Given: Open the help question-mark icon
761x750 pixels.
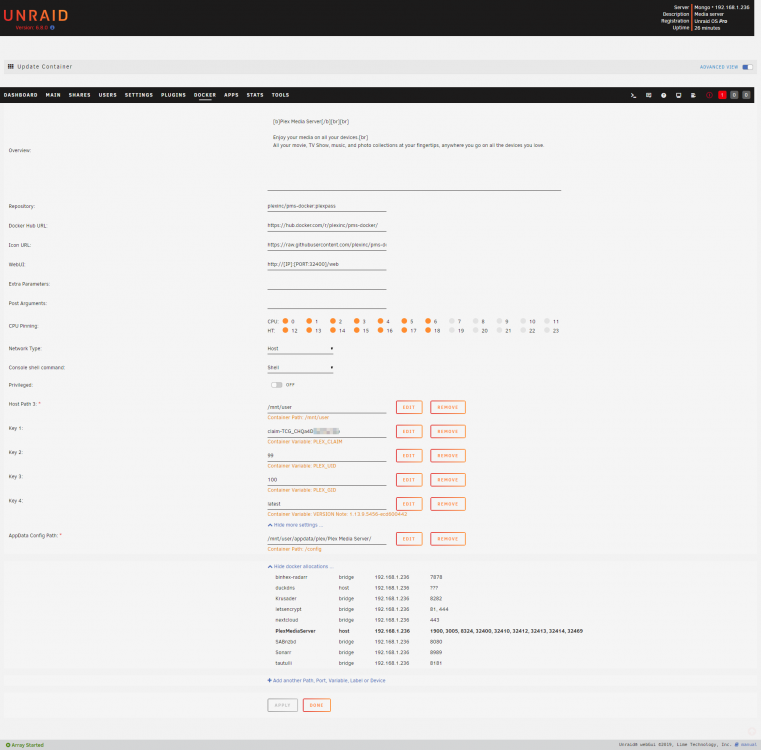Looking at the screenshot, I should [663, 95].
